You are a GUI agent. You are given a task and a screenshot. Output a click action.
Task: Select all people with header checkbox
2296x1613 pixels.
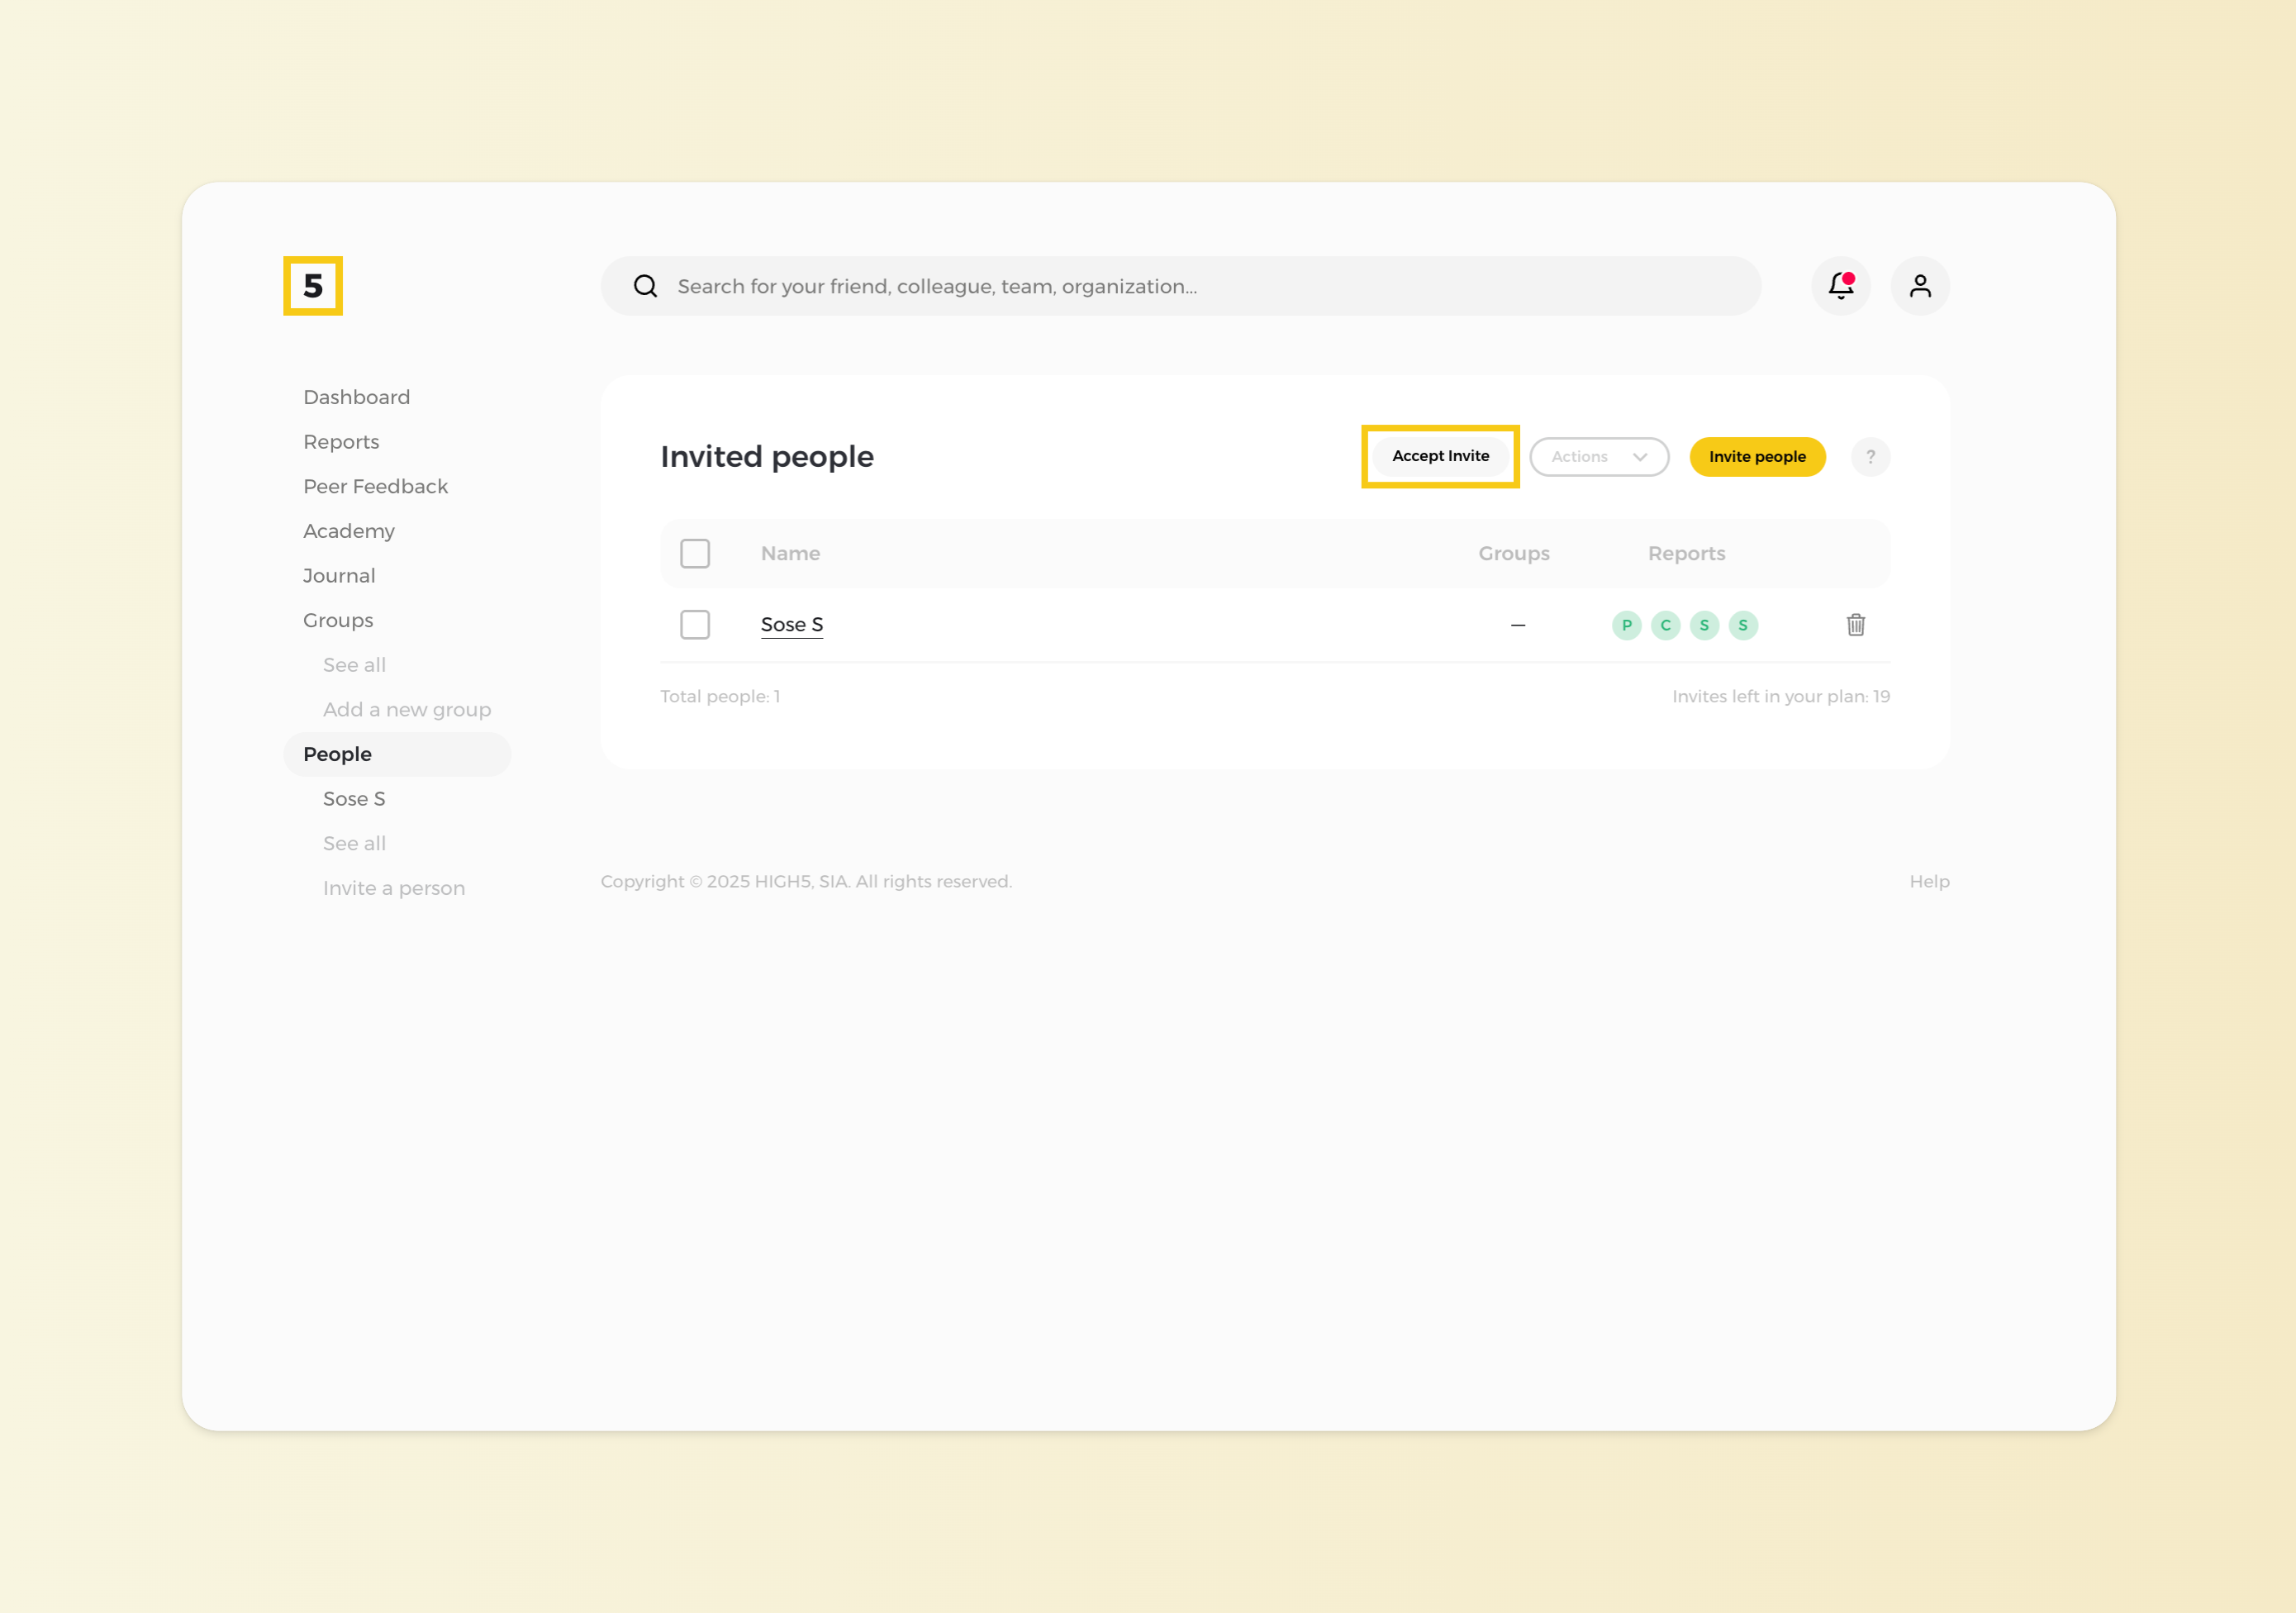click(x=695, y=553)
